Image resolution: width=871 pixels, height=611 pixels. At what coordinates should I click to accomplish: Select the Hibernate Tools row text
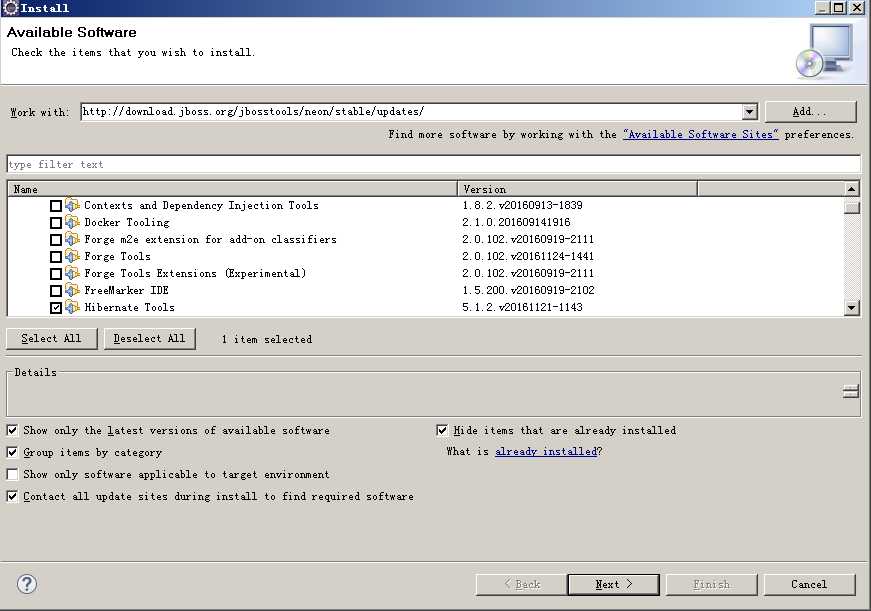pos(129,307)
